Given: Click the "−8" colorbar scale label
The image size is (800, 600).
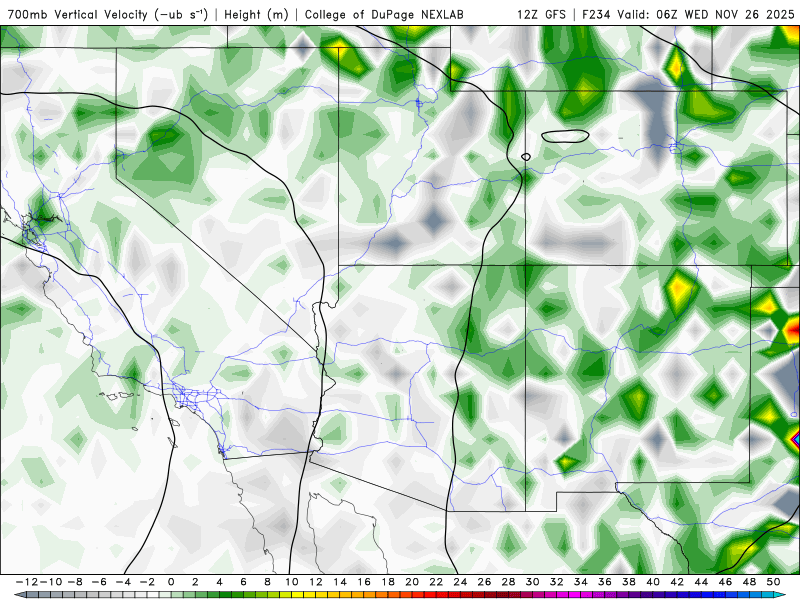Looking at the screenshot, I should point(74,582).
